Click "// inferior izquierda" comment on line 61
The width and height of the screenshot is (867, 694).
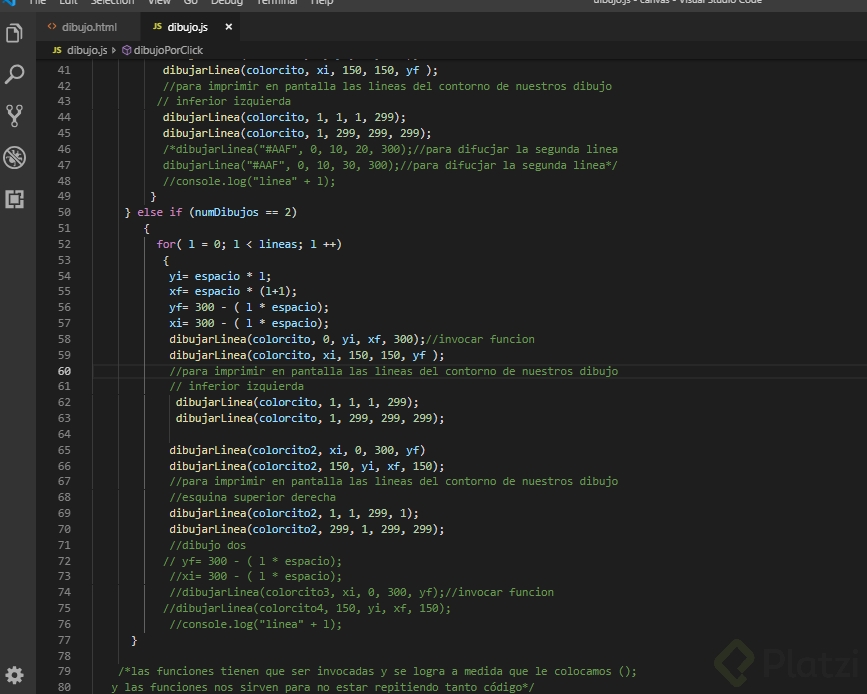pos(236,386)
